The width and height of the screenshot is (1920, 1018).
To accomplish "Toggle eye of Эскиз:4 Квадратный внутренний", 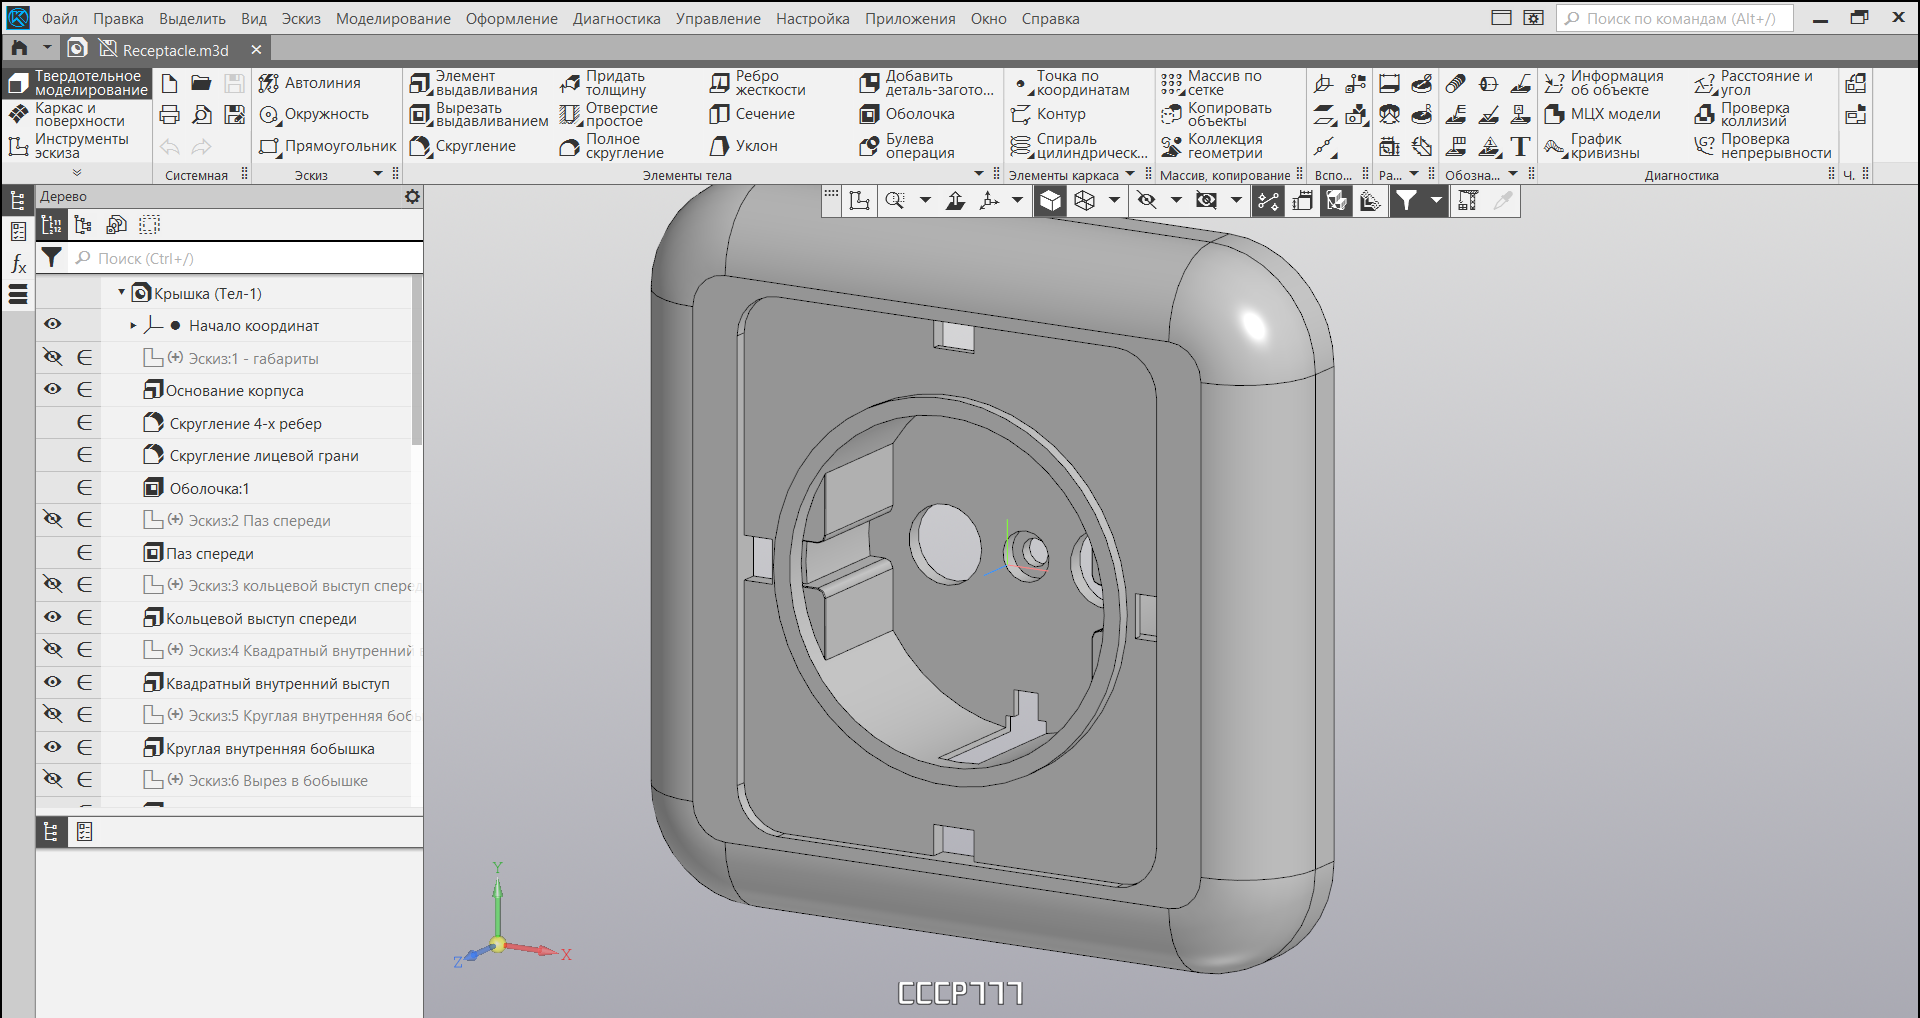I will [x=53, y=649].
